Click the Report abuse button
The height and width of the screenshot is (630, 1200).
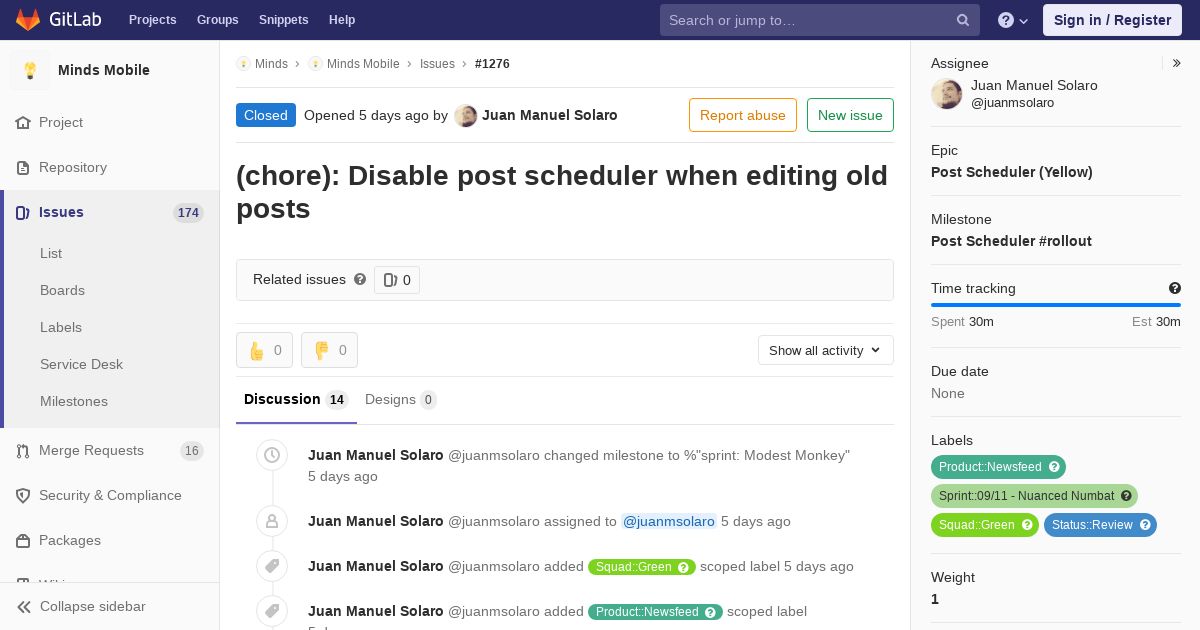pyautogui.click(x=743, y=115)
